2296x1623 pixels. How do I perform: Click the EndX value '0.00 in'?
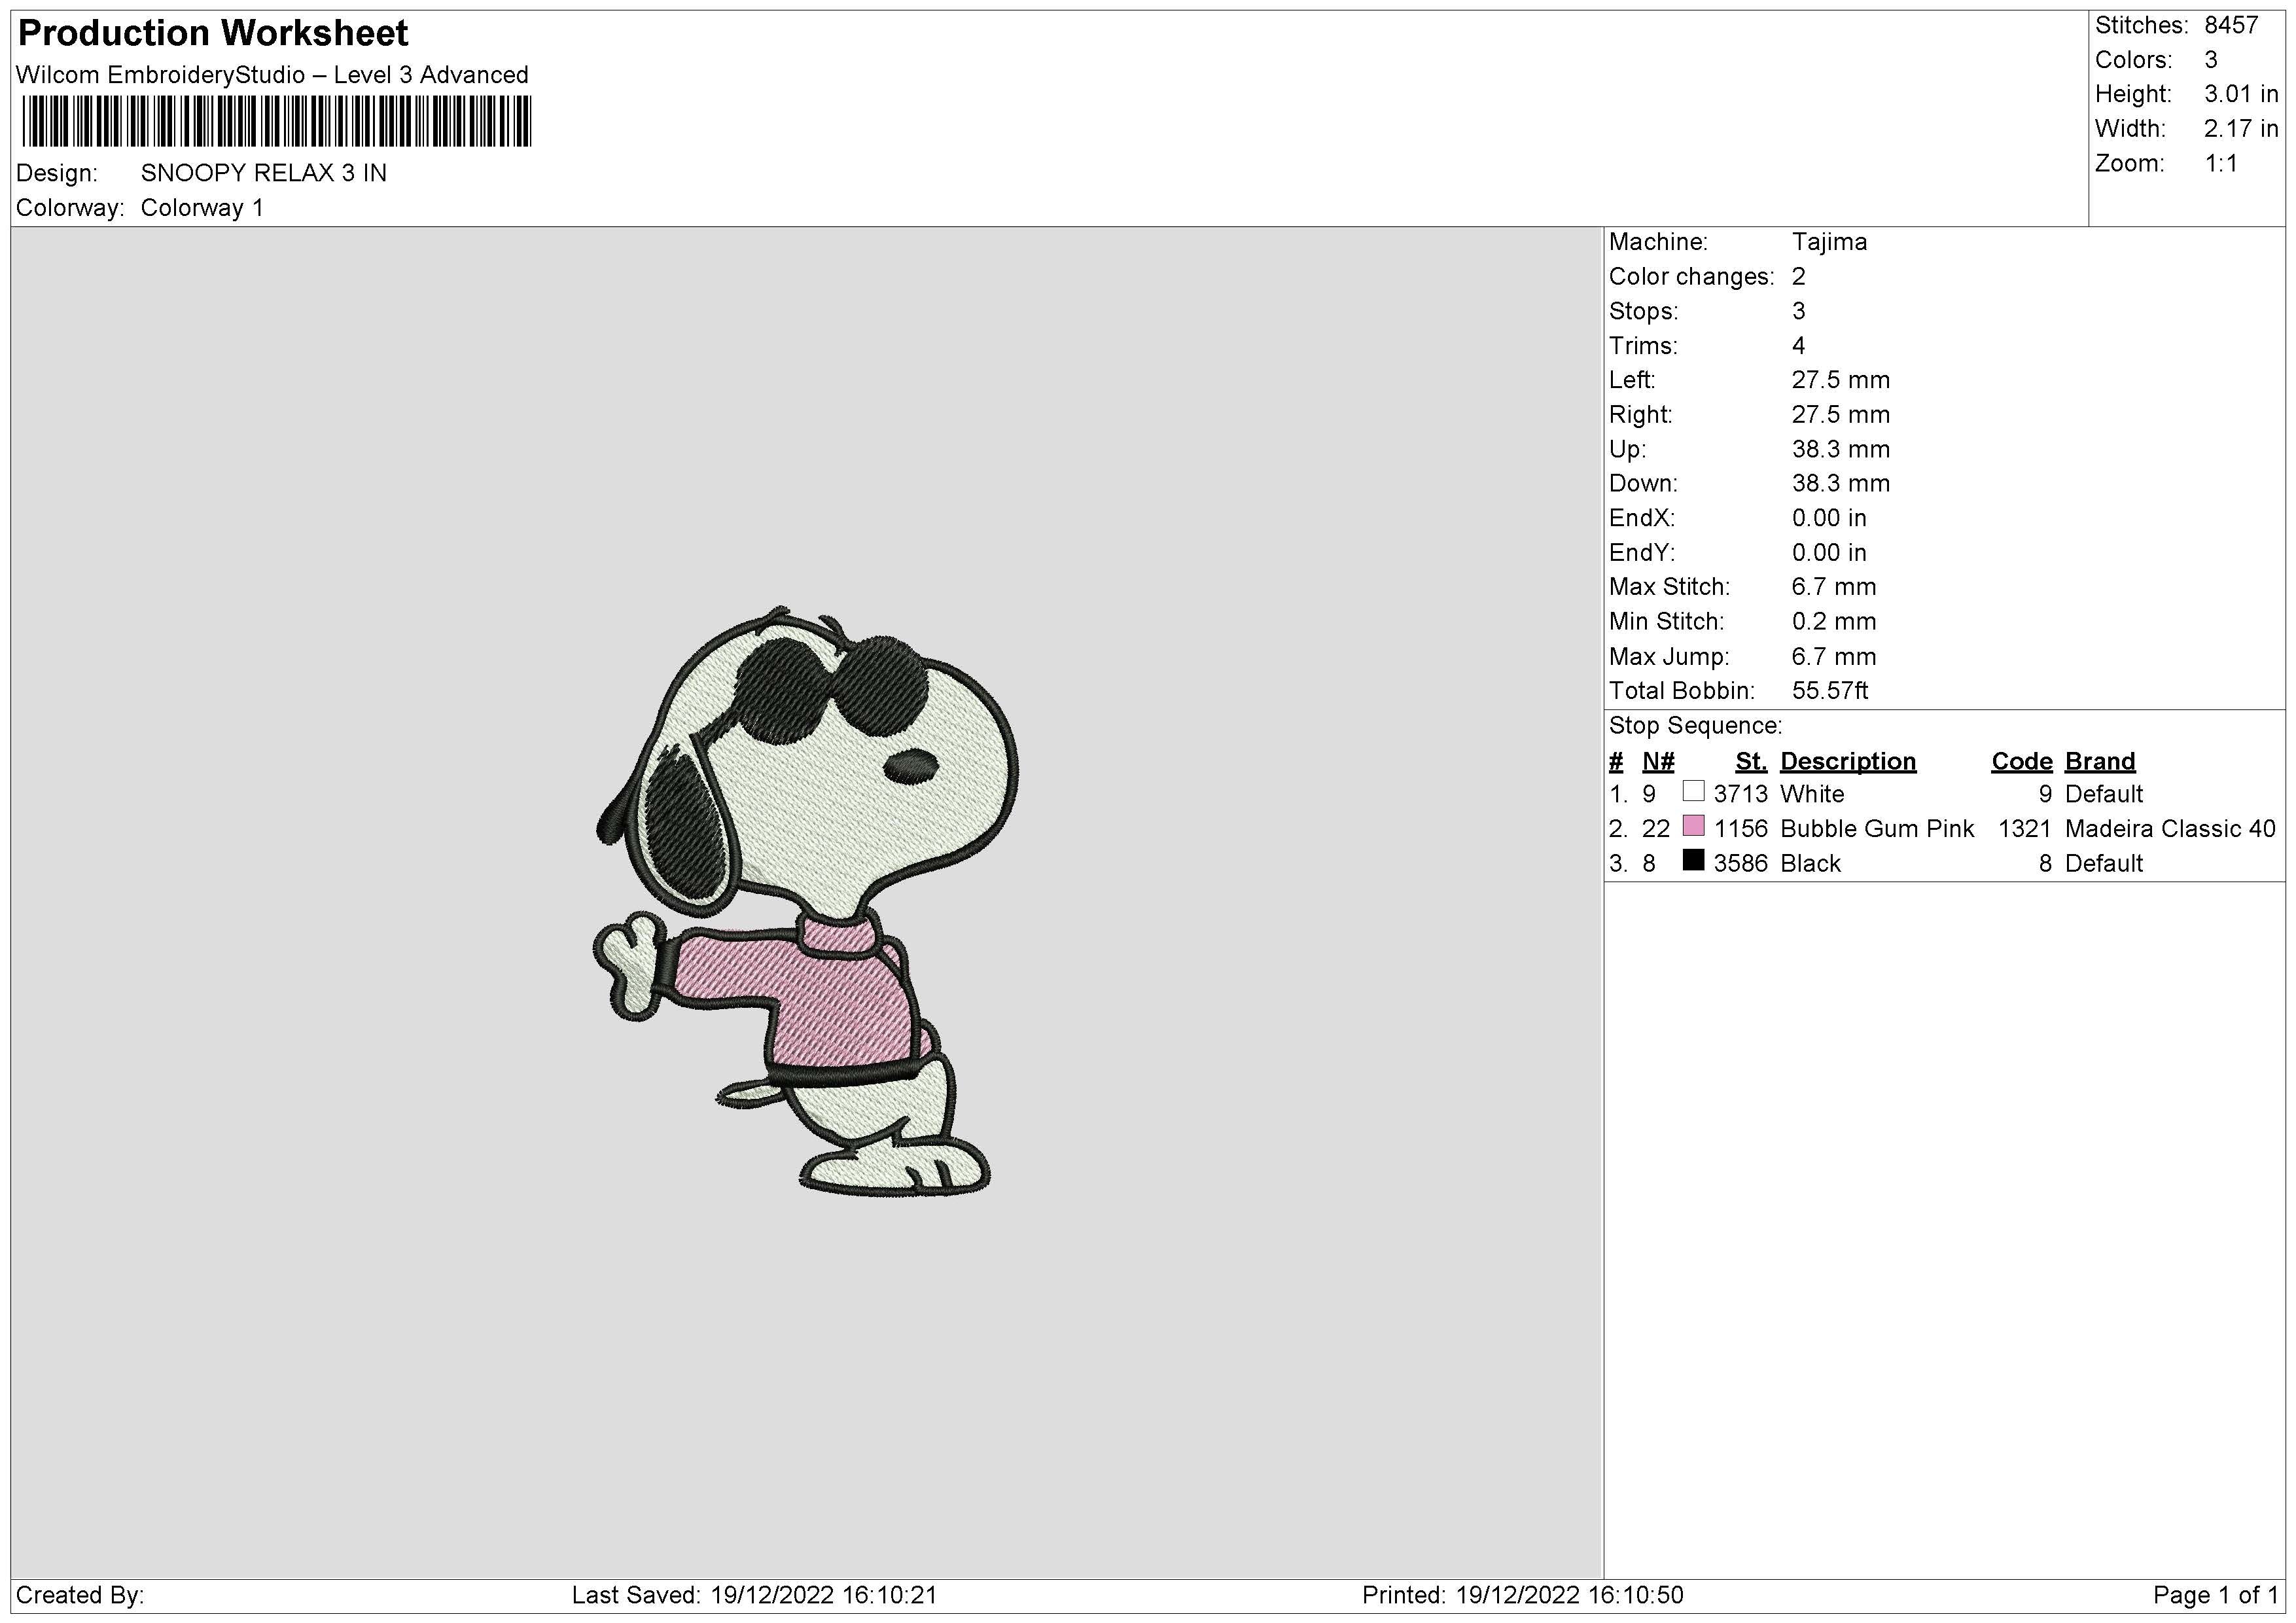coord(1829,518)
